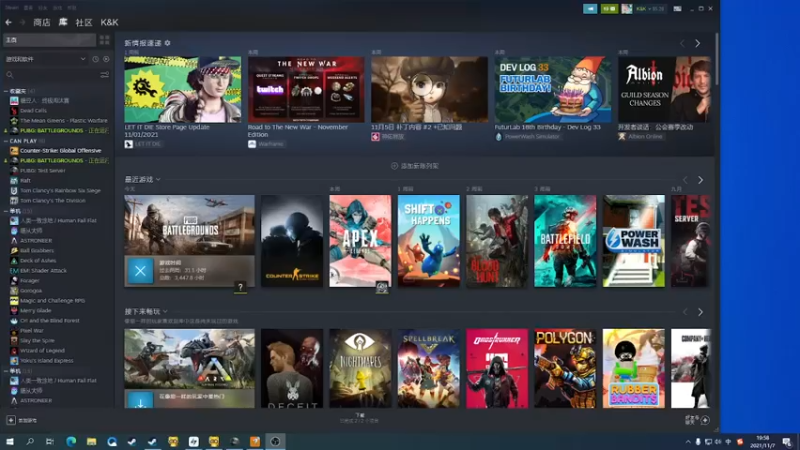
Task: Focus the library search field
Action: (54, 75)
